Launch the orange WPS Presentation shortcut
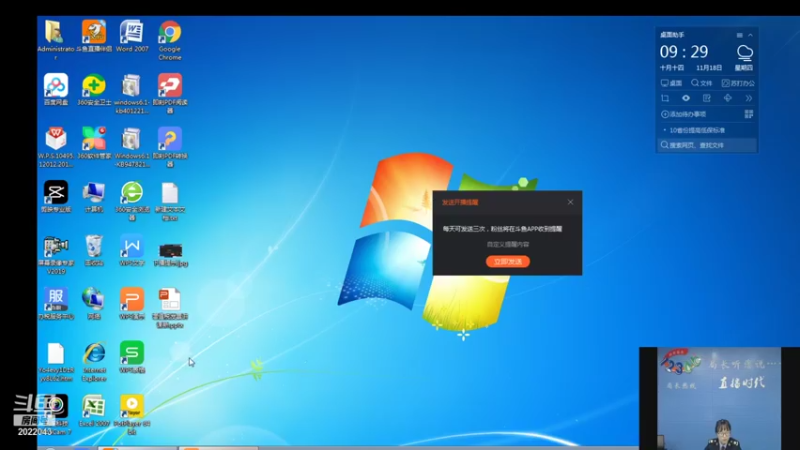Image resolution: width=800 pixels, height=450 pixels. (x=132, y=303)
